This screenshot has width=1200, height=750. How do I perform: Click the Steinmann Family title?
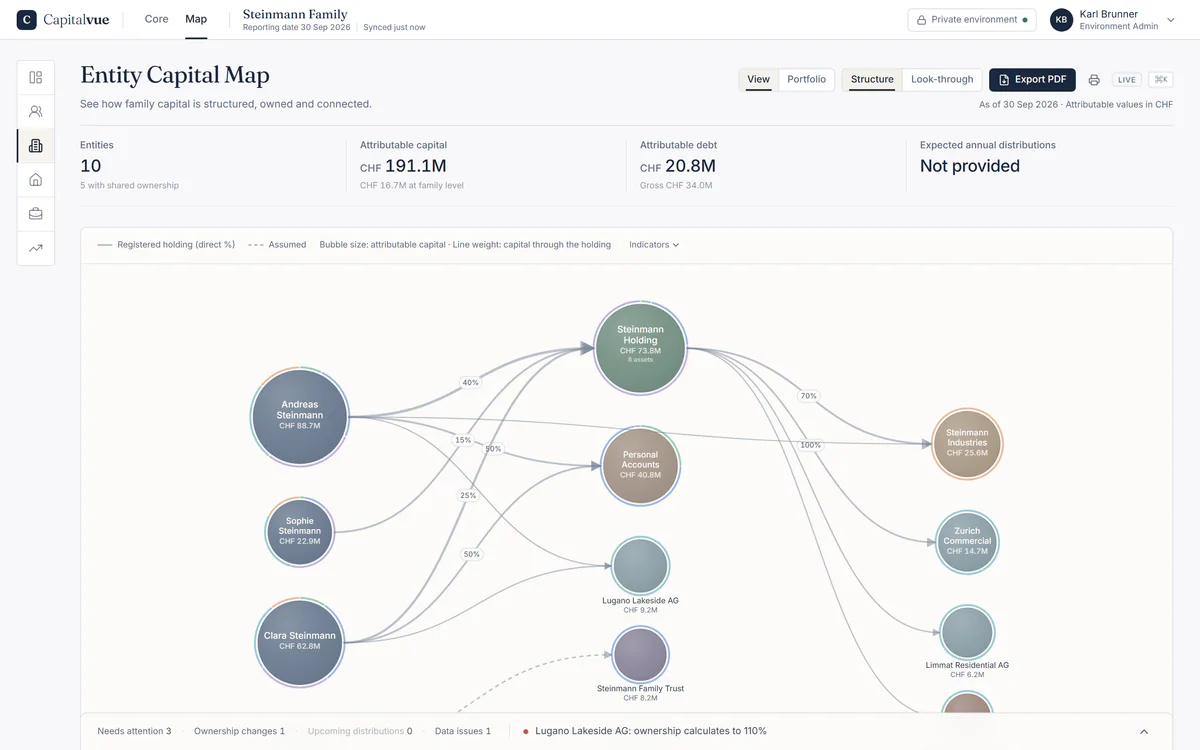(x=295, y=14)
